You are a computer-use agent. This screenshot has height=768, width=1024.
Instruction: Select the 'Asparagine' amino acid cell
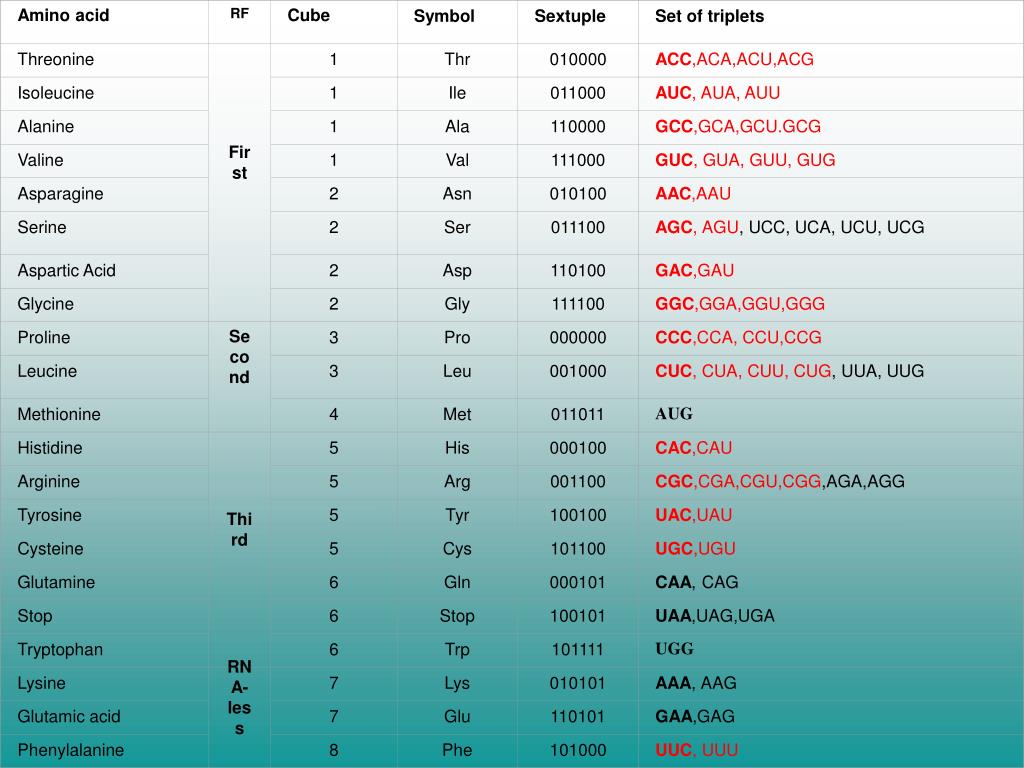pyautogui.click(x=60, y=194)
